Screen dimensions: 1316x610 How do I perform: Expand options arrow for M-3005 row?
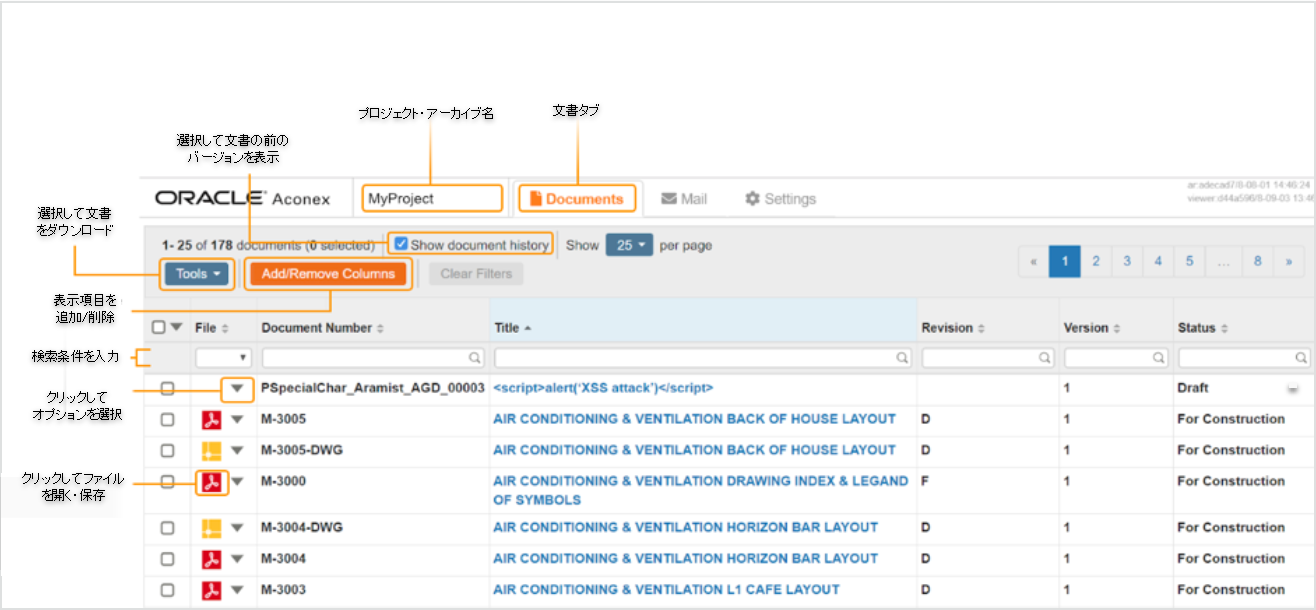pos(237,419)
